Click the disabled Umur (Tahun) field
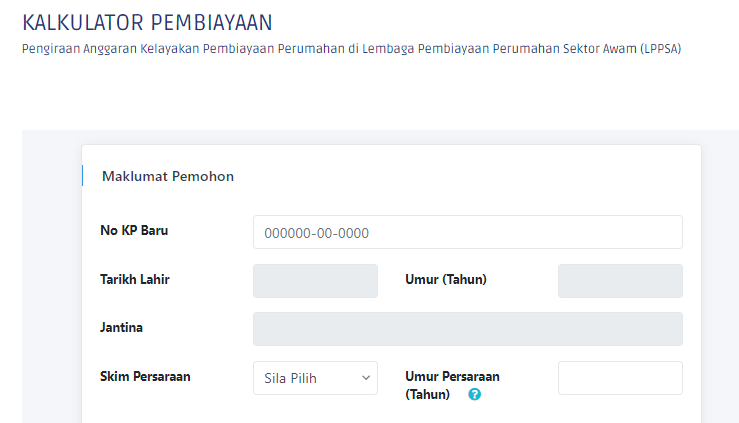Screen dimensions: 739x423 (620, 281)
